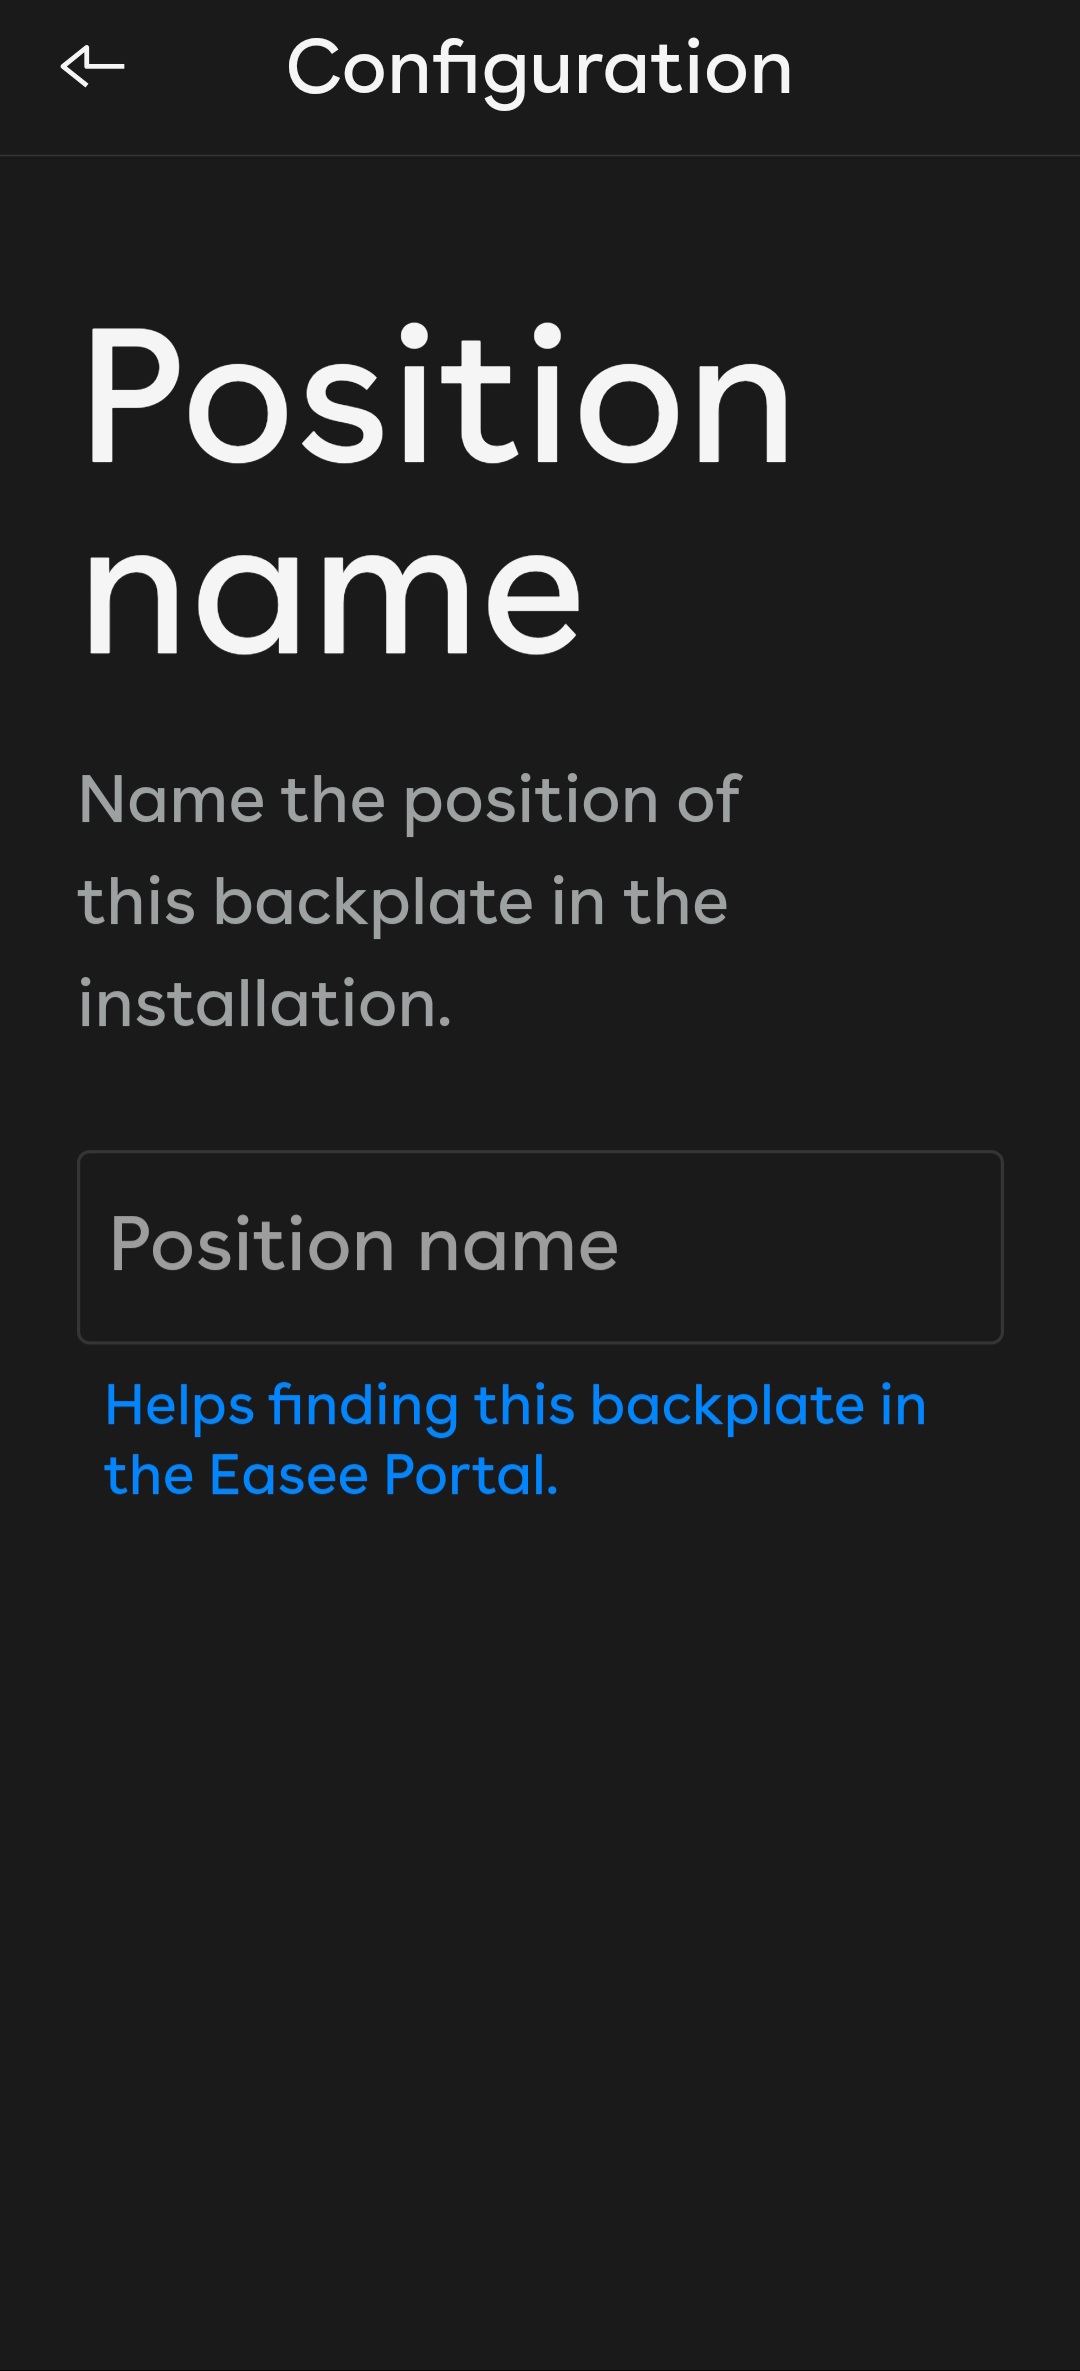This screenshot has width=1080, height=2371.
Task: Select the line 'Name the position of'
Action: [409, 801]
